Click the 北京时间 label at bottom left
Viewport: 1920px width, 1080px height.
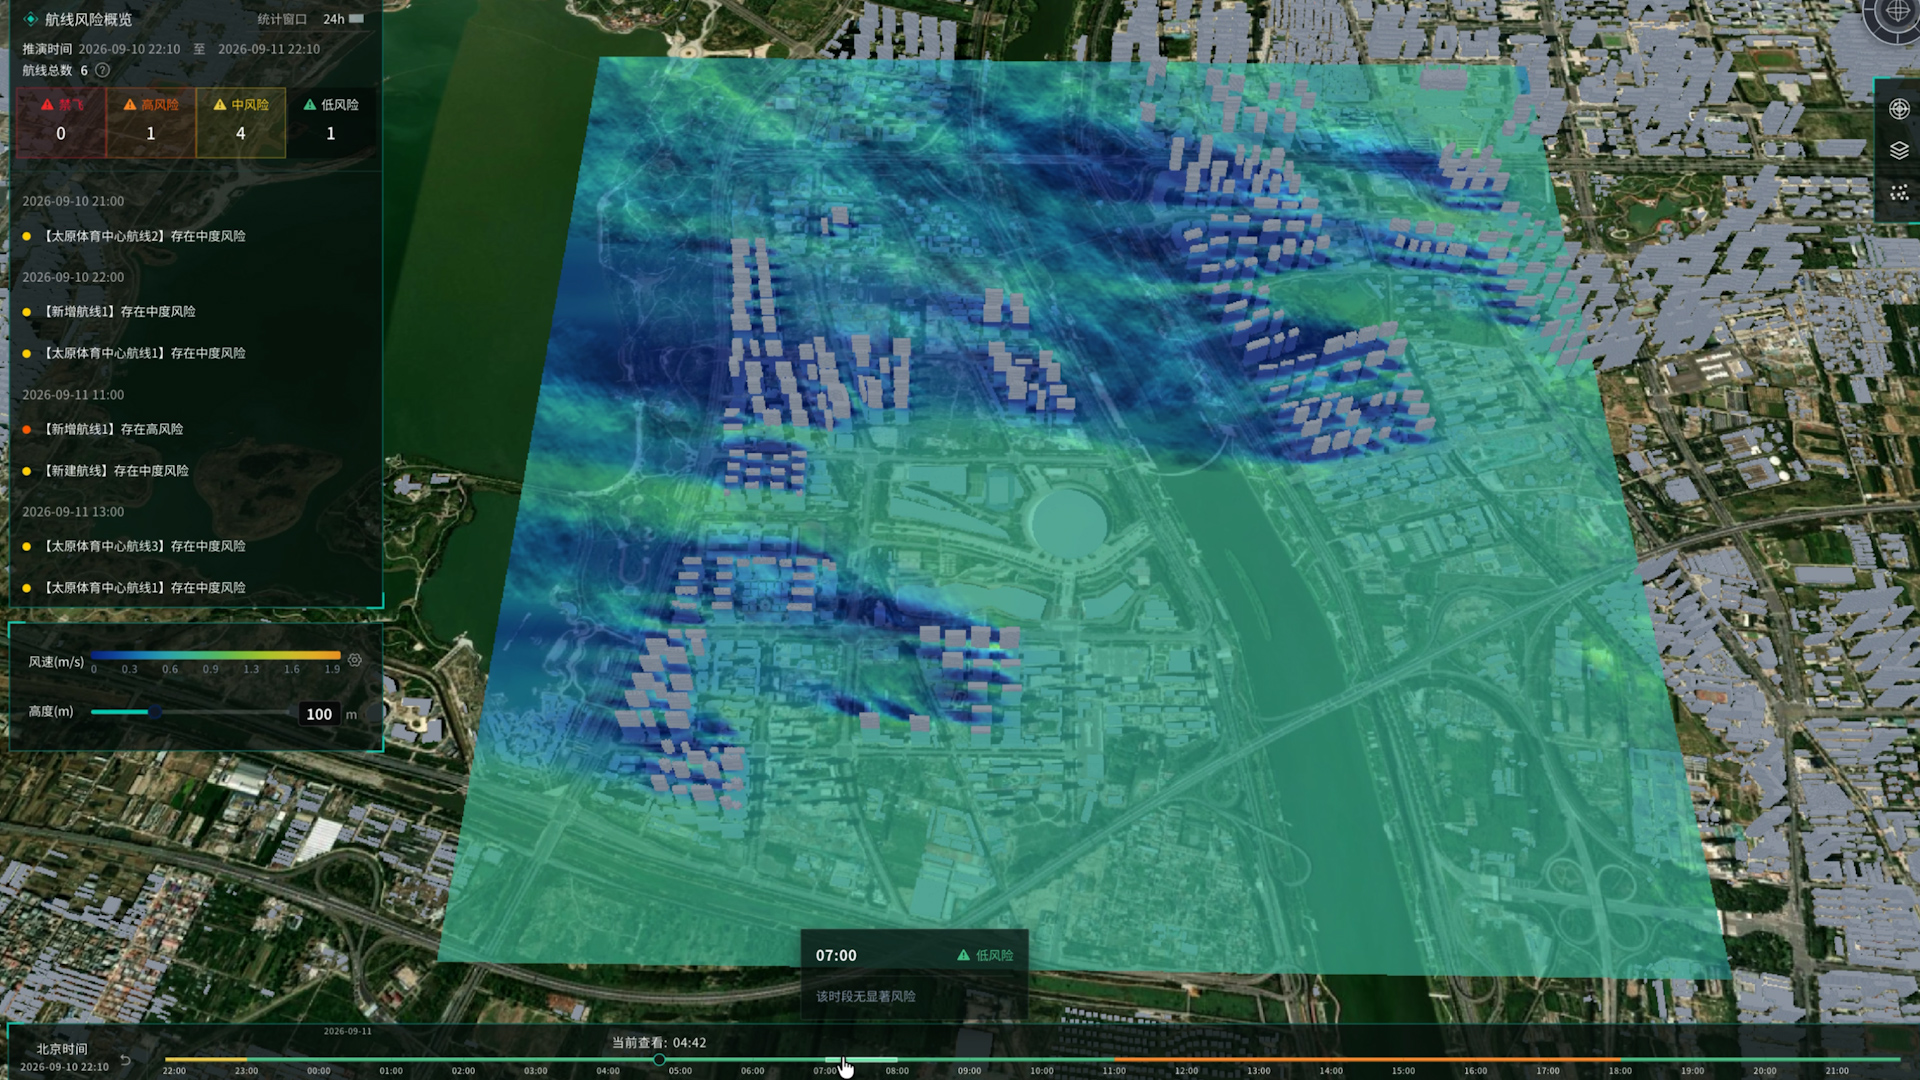point(62,1049)
